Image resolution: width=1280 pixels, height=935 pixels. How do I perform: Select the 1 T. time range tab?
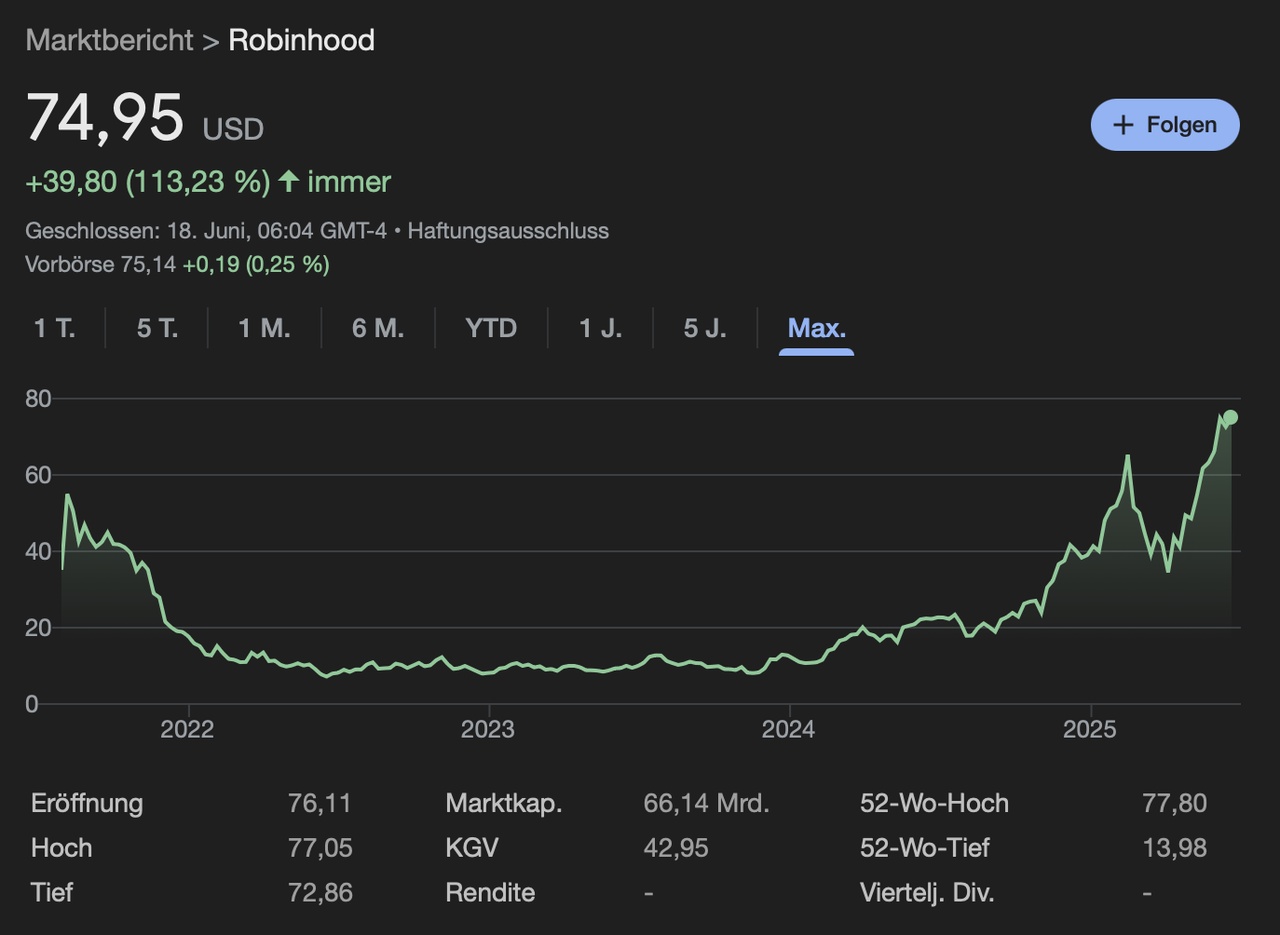54,328
